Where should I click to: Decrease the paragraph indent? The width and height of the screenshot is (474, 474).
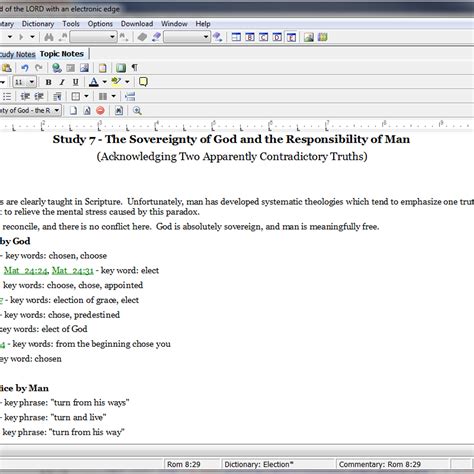point(25,96)
